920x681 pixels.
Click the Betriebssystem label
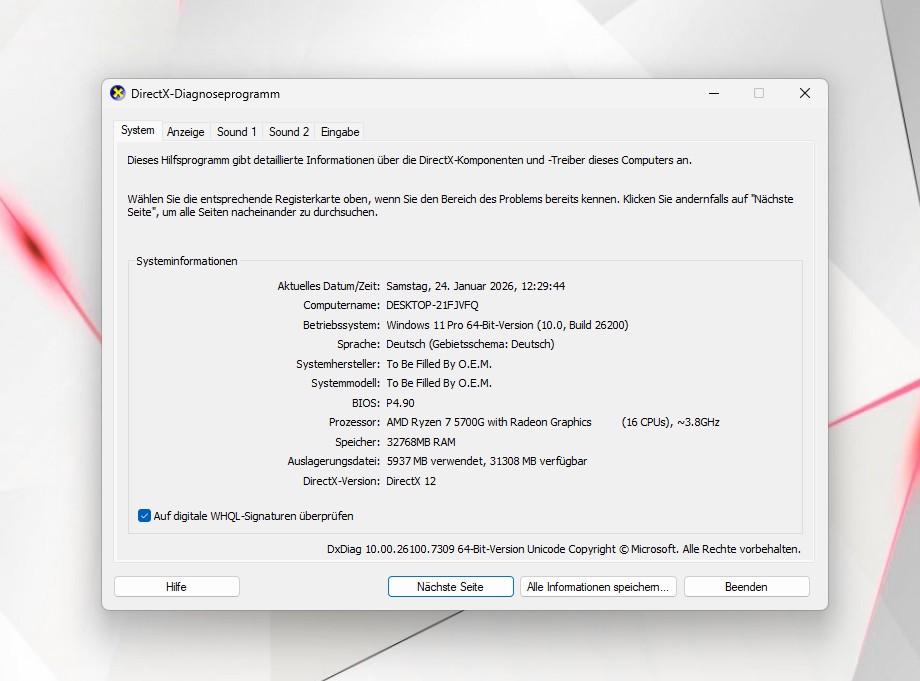pyautogui.click(x=341, y=325)
